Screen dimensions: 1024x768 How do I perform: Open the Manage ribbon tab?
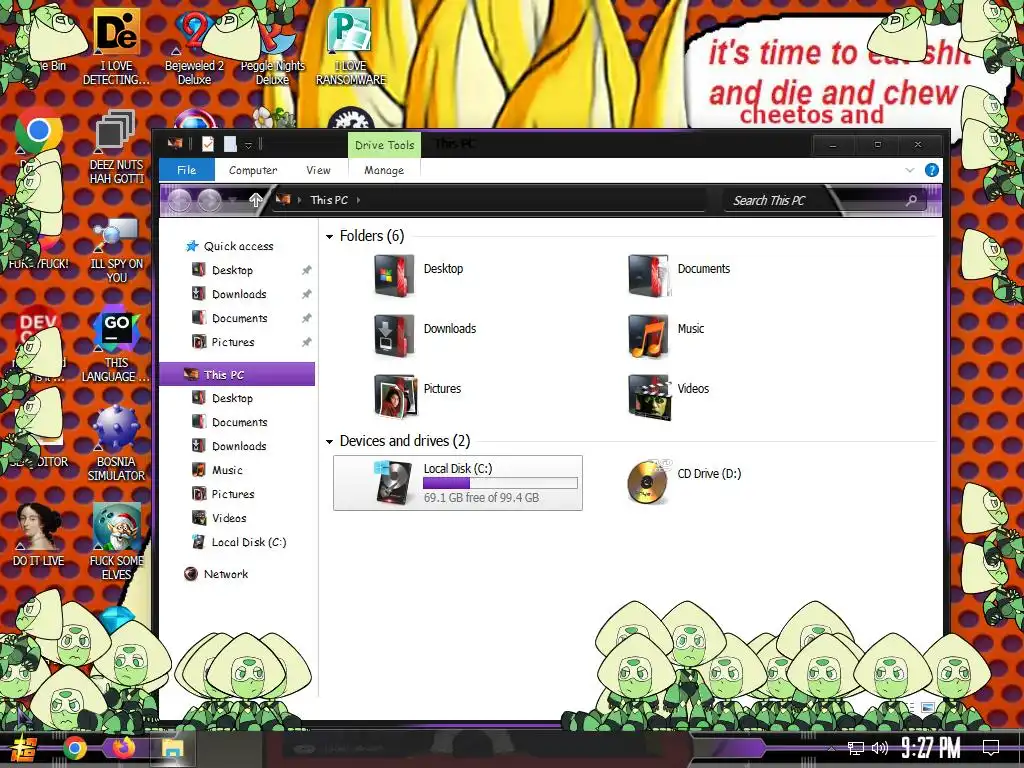[384, 170]
